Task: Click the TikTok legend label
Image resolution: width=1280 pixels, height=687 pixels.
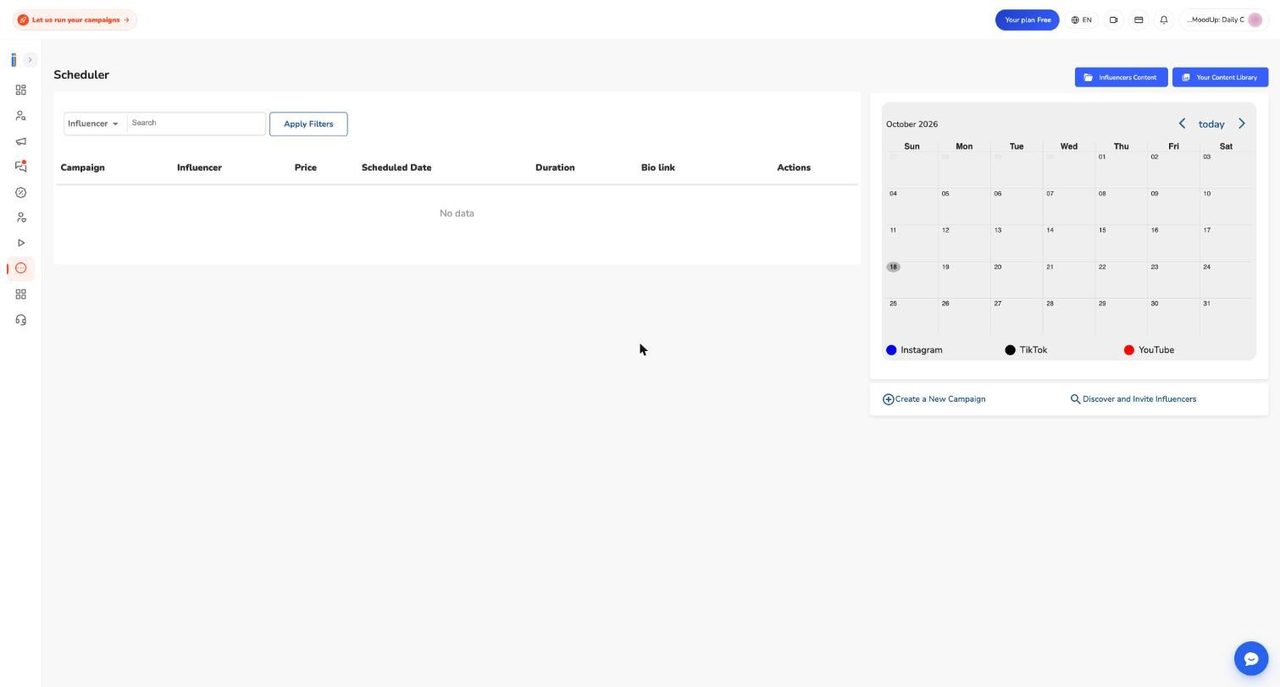Action: click(1033, 350)
